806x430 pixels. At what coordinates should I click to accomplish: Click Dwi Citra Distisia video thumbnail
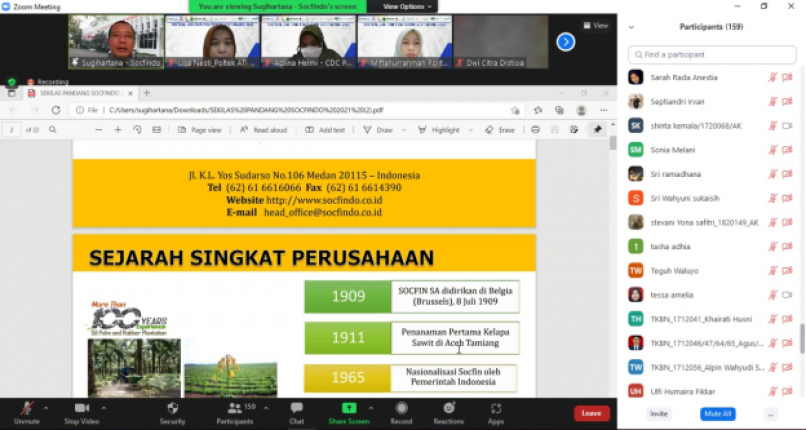501,42
